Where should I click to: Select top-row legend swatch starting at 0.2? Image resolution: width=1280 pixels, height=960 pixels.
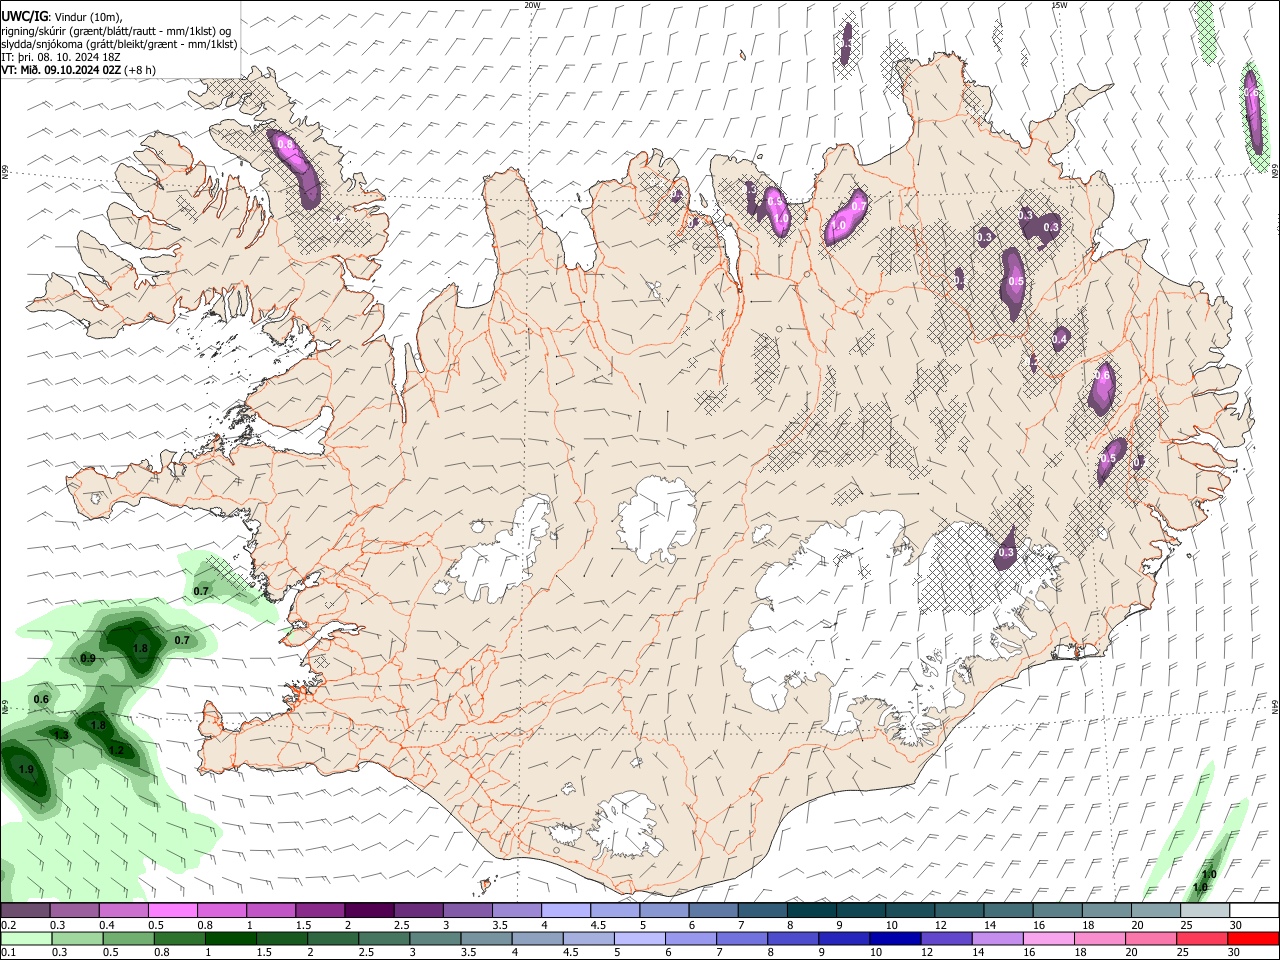click(x=26, y=910)
